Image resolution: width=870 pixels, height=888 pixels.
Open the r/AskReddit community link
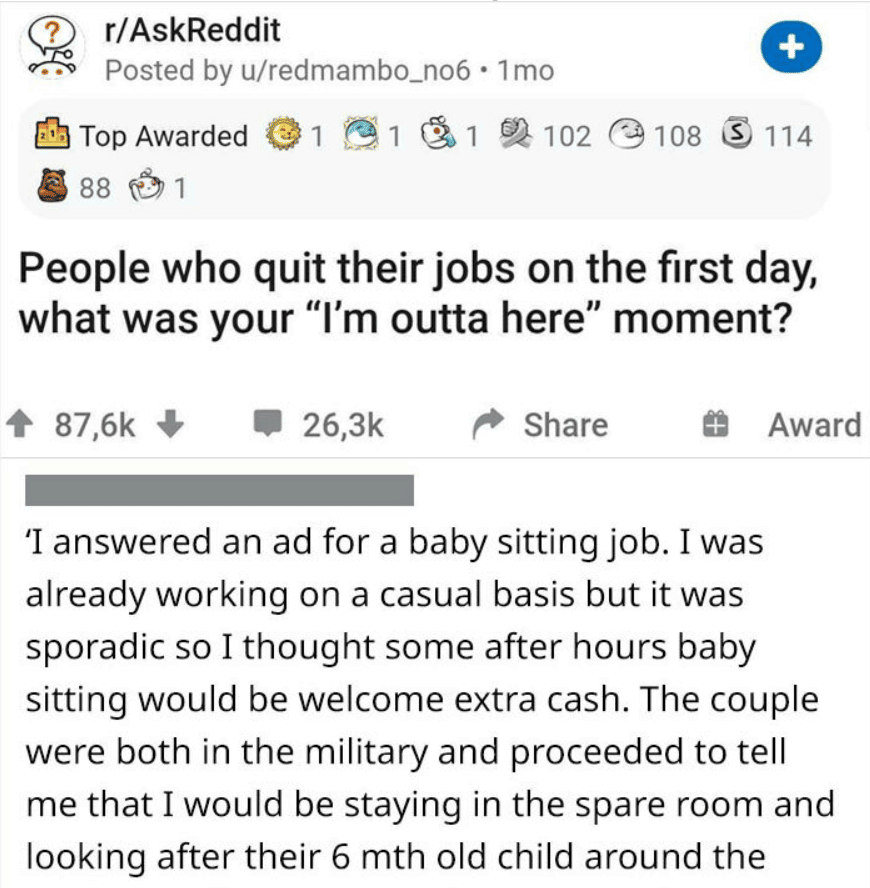[x=193, y=30]
